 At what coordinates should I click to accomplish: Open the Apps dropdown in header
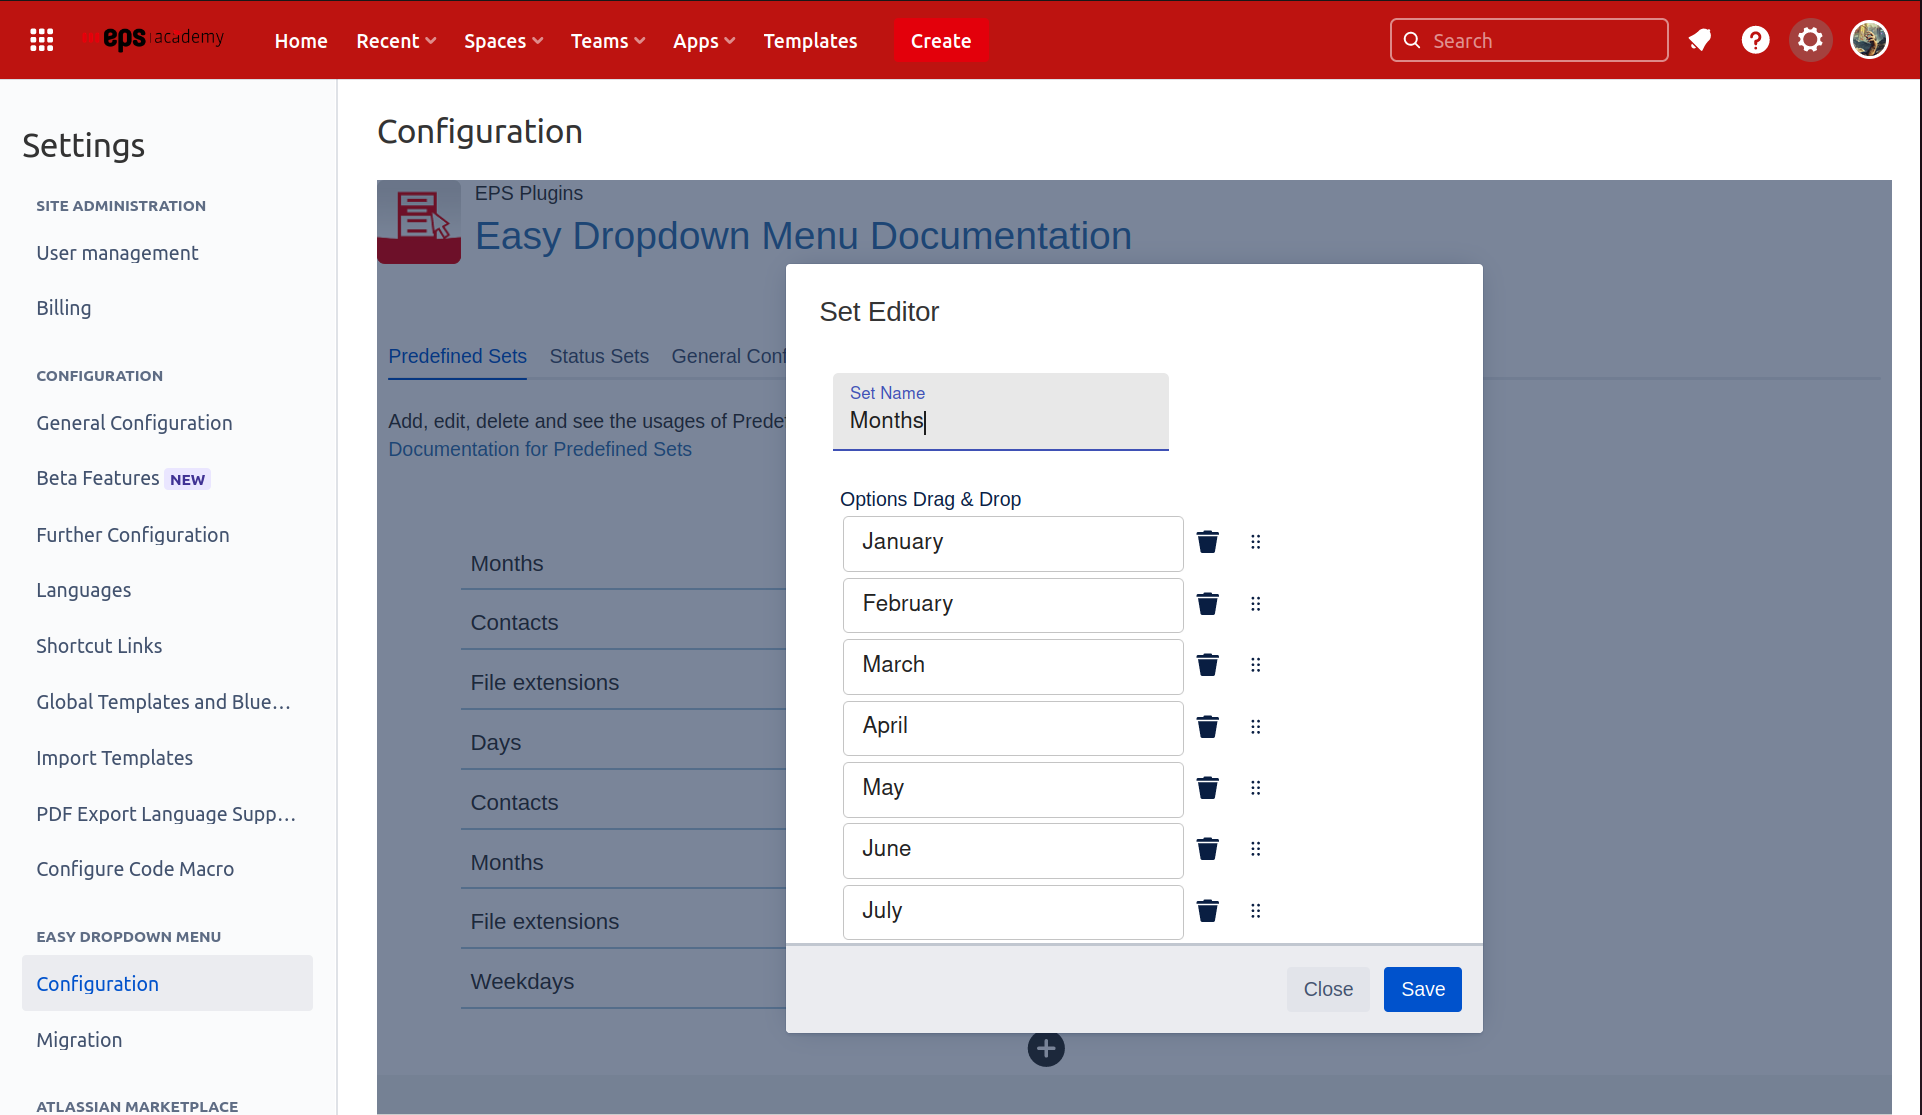[704, 41]
